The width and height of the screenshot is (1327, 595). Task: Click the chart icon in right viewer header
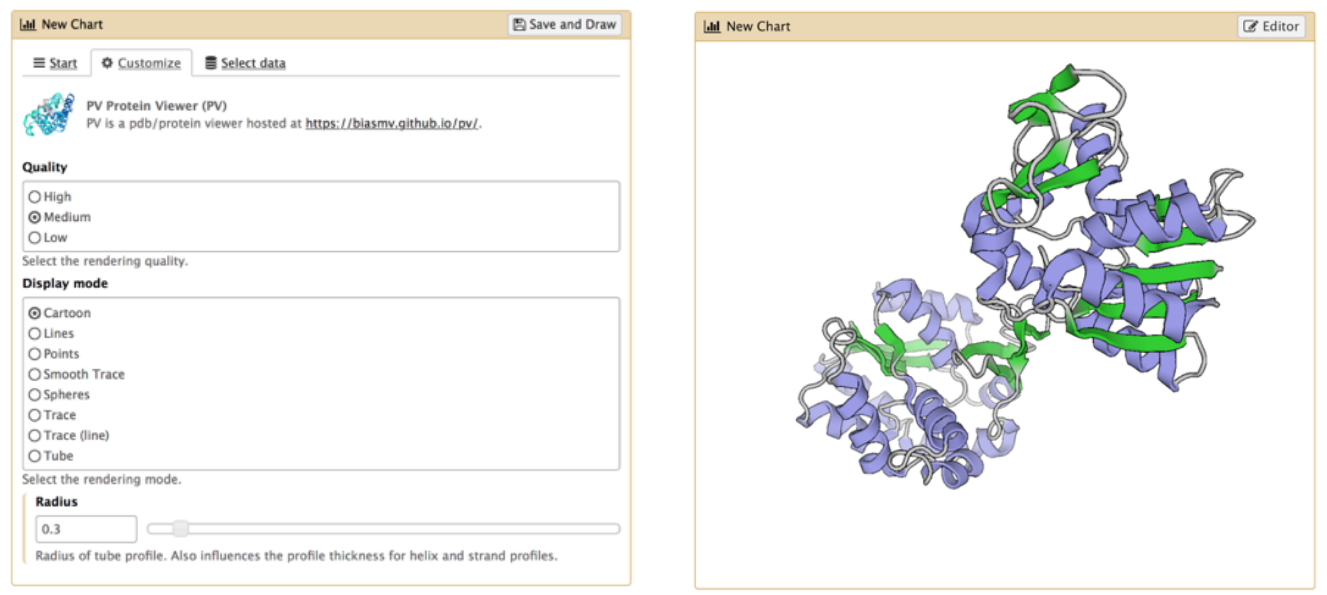click(x=712, y=26)
